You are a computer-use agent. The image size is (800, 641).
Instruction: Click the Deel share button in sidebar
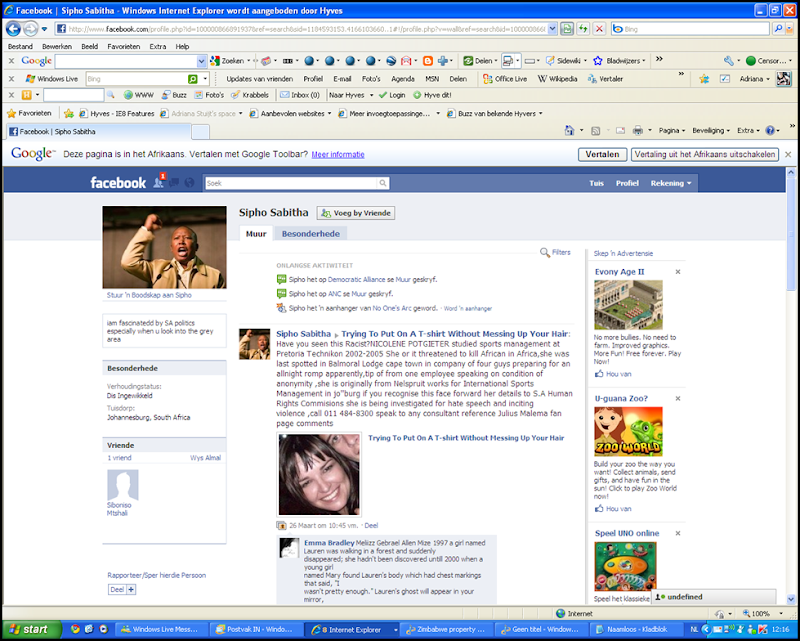pos(122,589)
